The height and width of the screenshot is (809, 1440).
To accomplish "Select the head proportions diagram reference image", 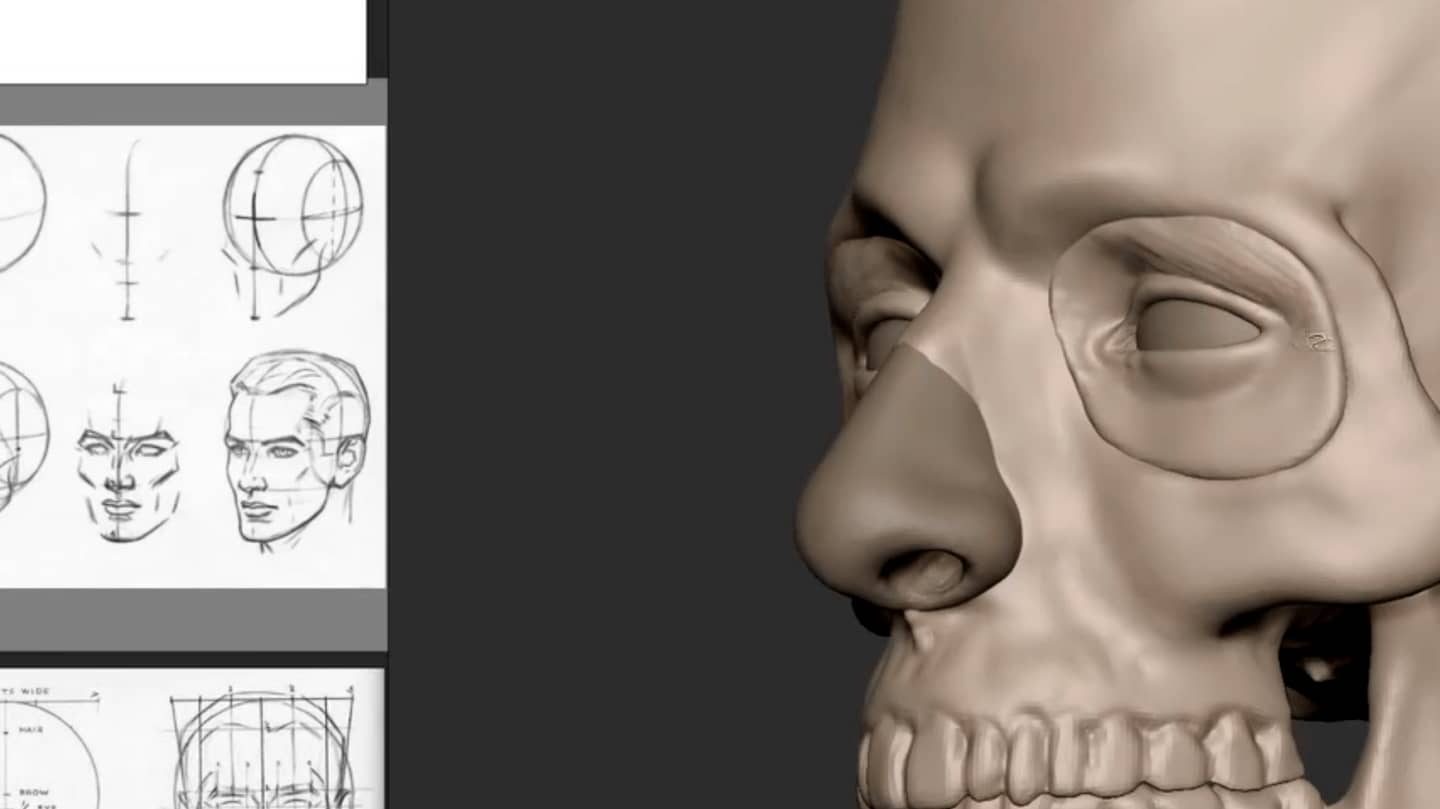I will click(x=192, y=739).
